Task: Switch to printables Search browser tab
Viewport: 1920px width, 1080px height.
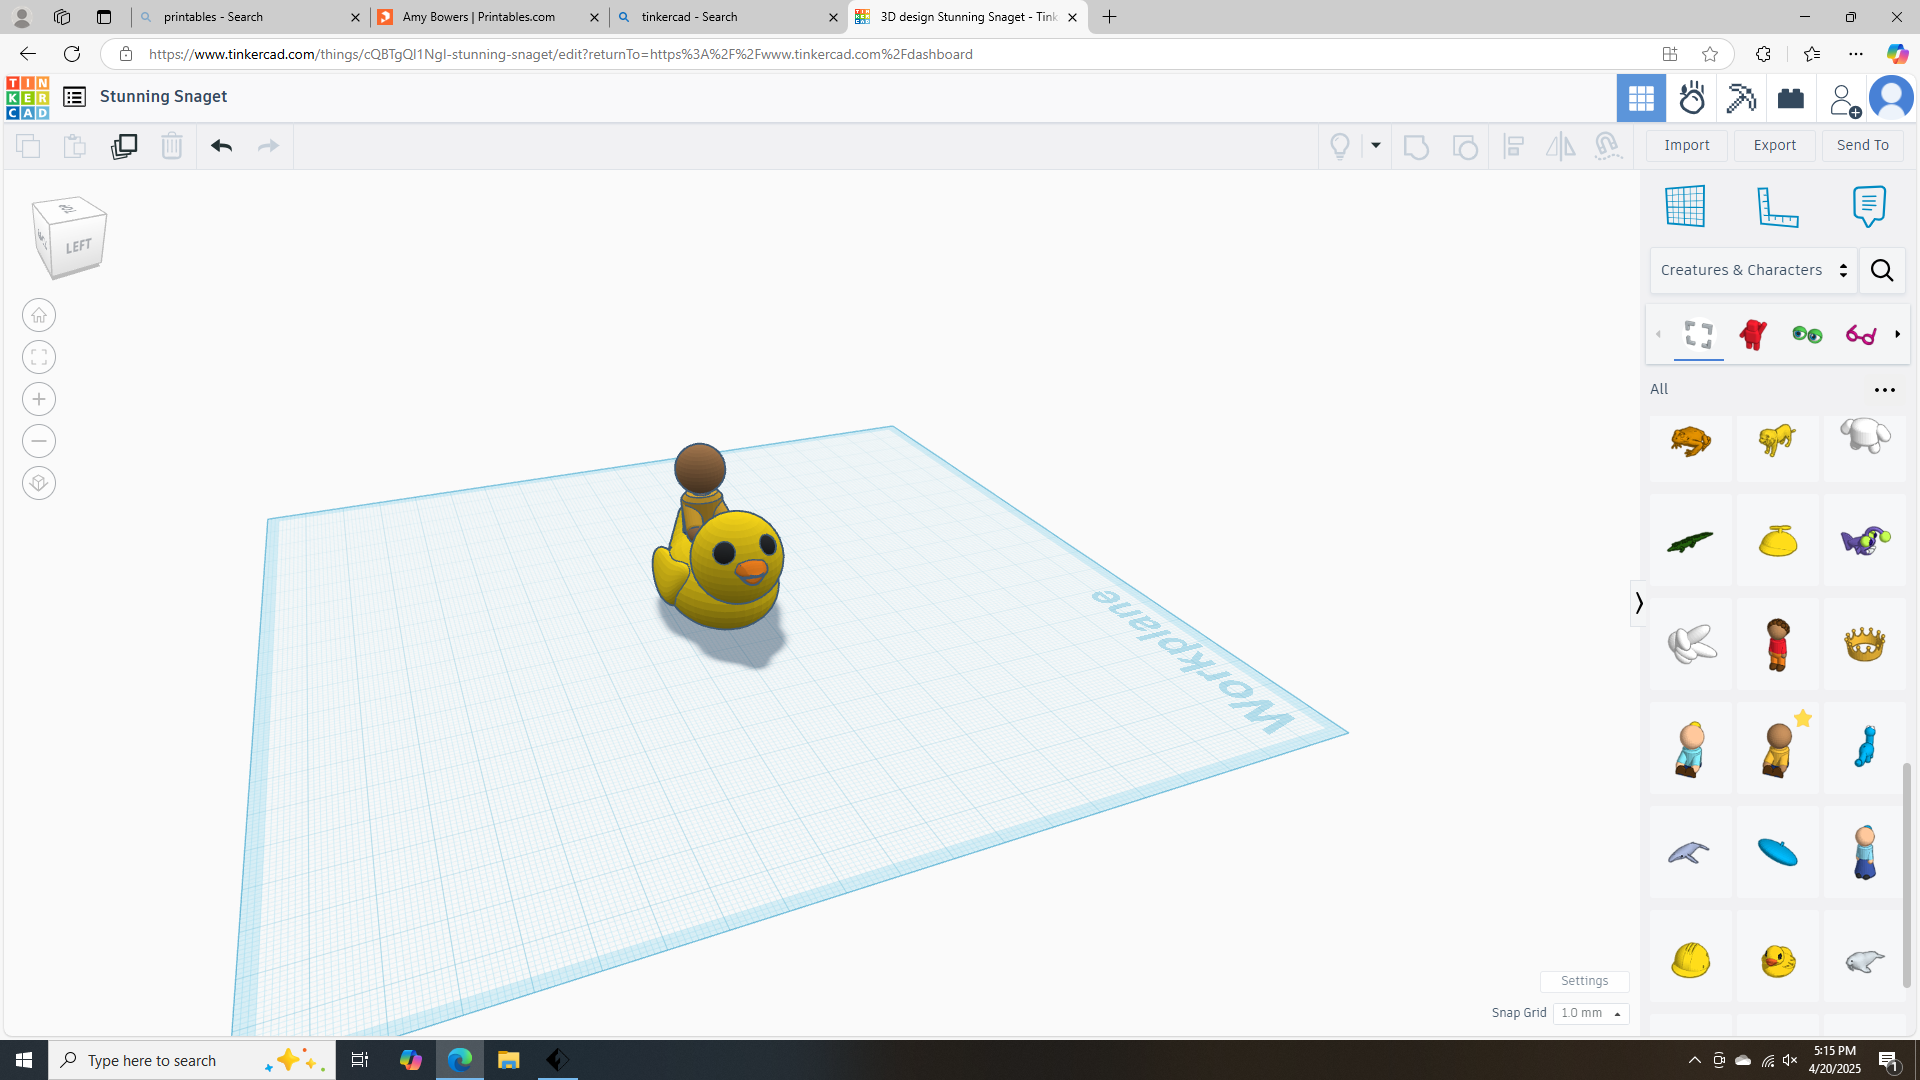Action: pos(249,17)
